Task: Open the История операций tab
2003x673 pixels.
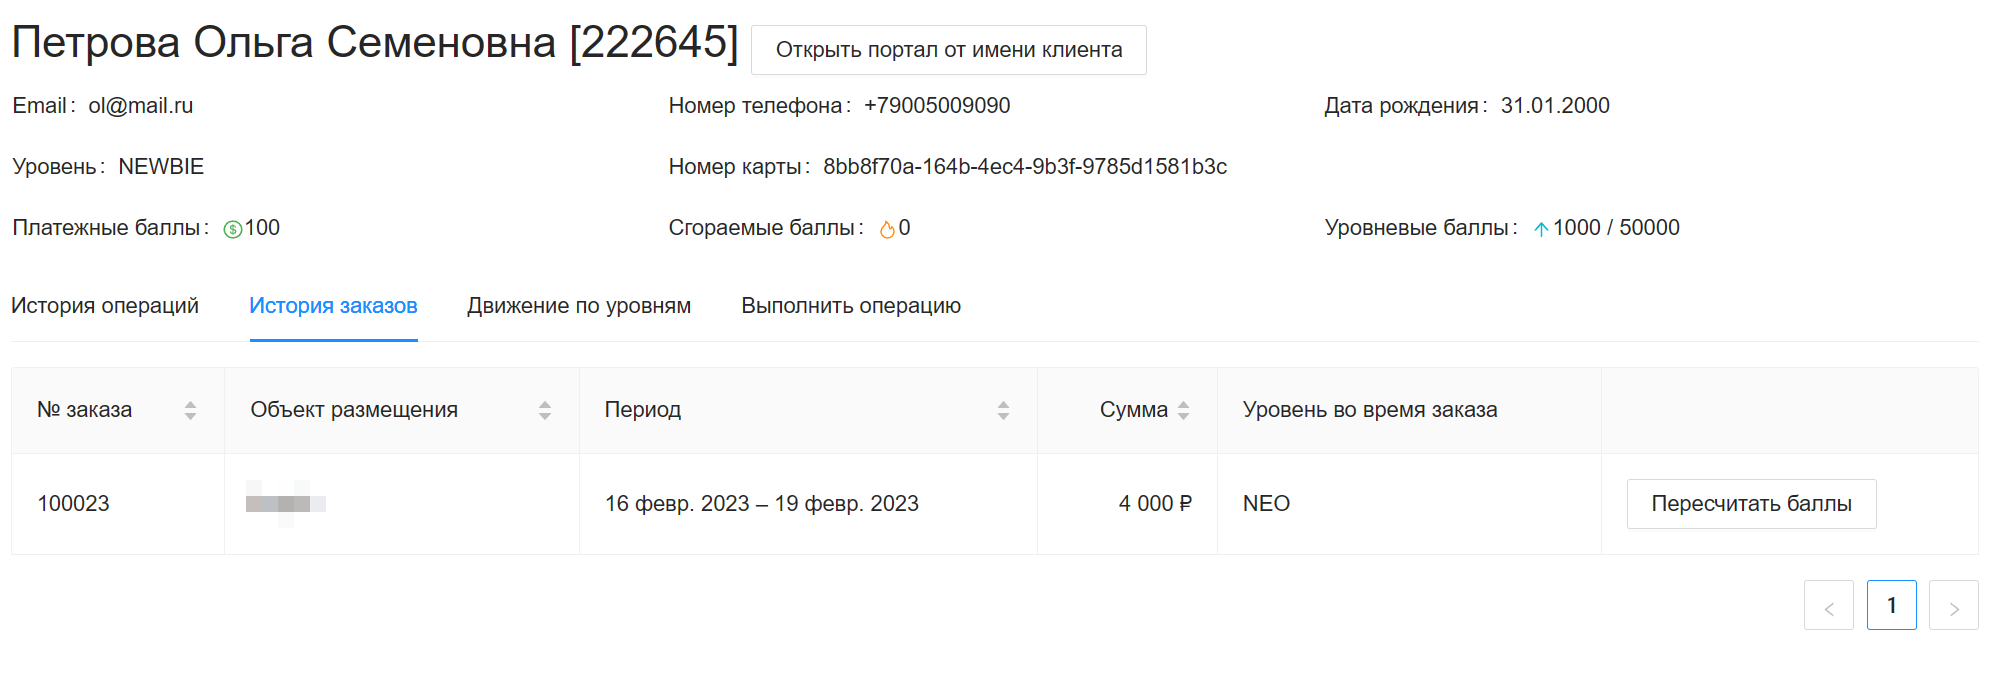Action: click(x=105, y=306)
